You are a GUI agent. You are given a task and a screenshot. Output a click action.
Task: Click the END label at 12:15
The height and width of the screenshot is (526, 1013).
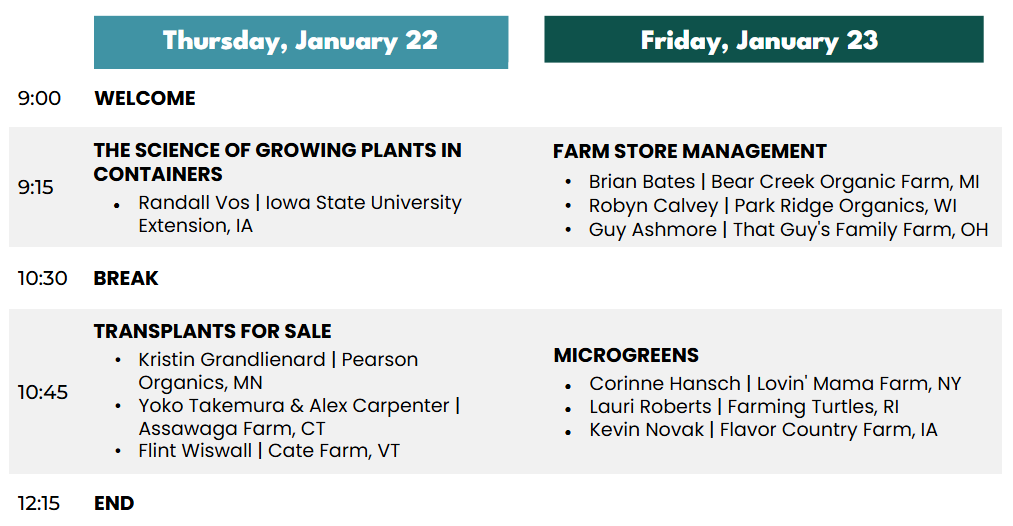coord(114,503)
